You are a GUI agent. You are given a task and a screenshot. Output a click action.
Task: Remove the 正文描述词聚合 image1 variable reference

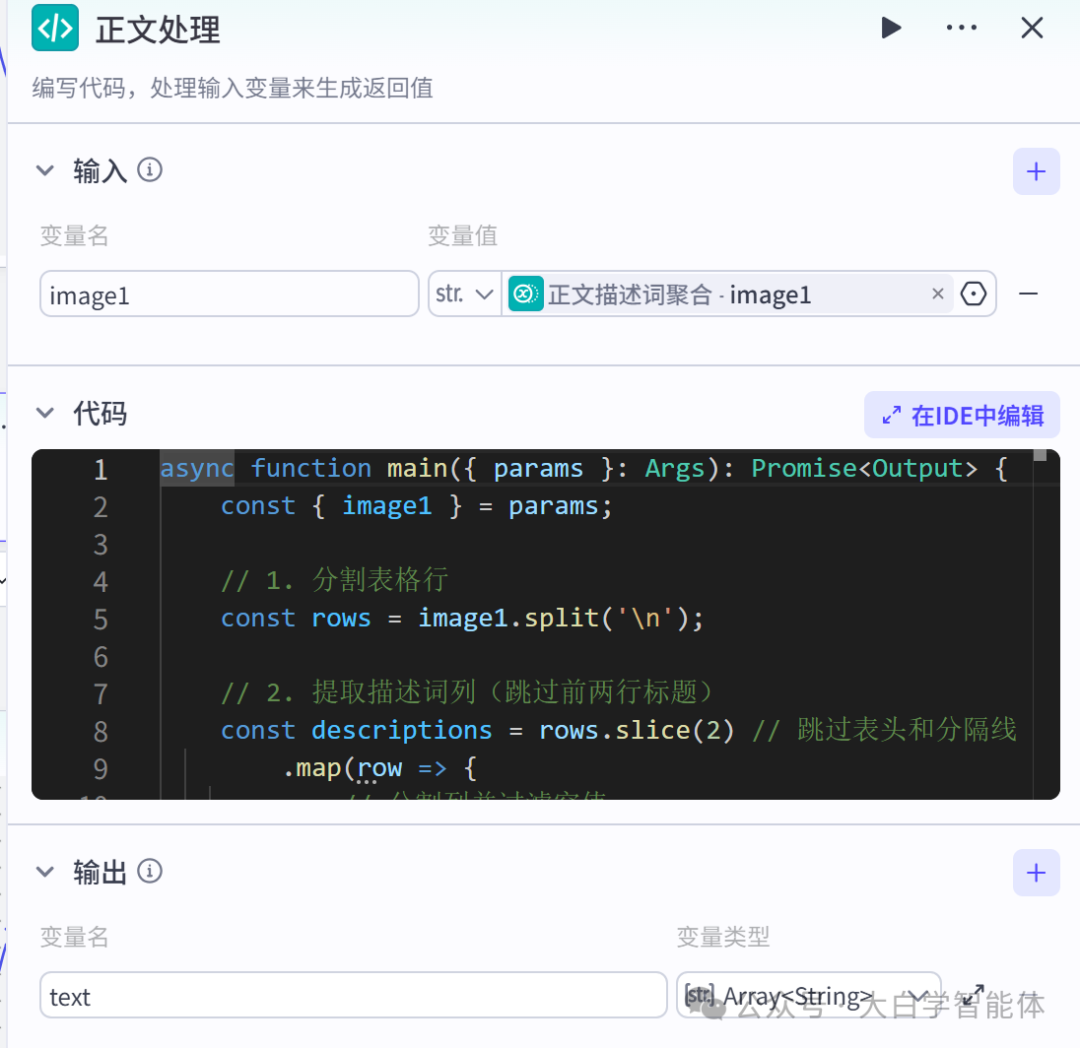(x=937, y=293)
